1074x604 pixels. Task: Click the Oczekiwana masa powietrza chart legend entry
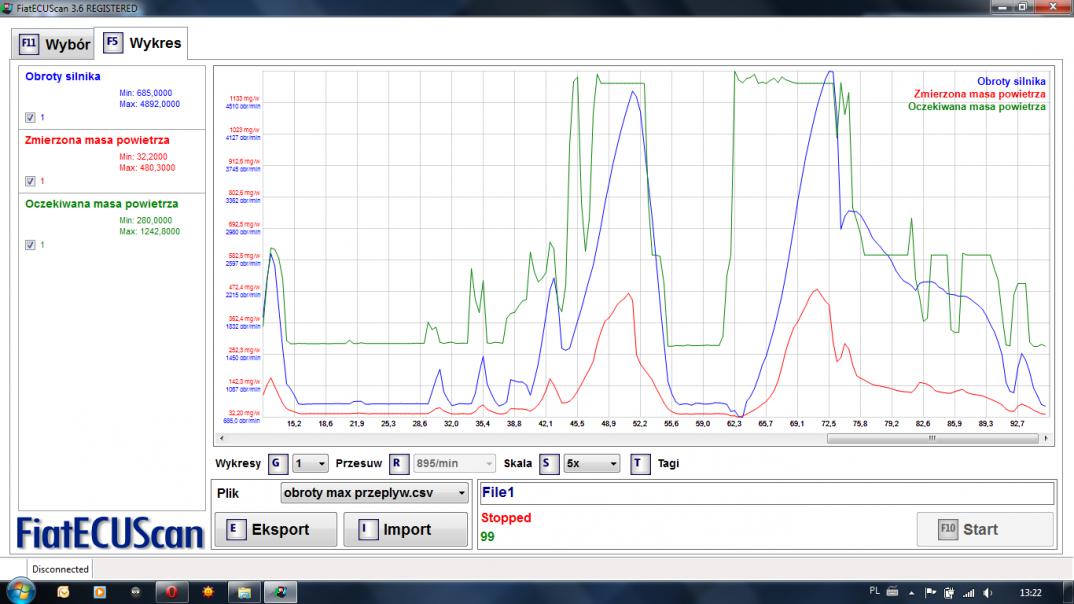tap(977, 106)
